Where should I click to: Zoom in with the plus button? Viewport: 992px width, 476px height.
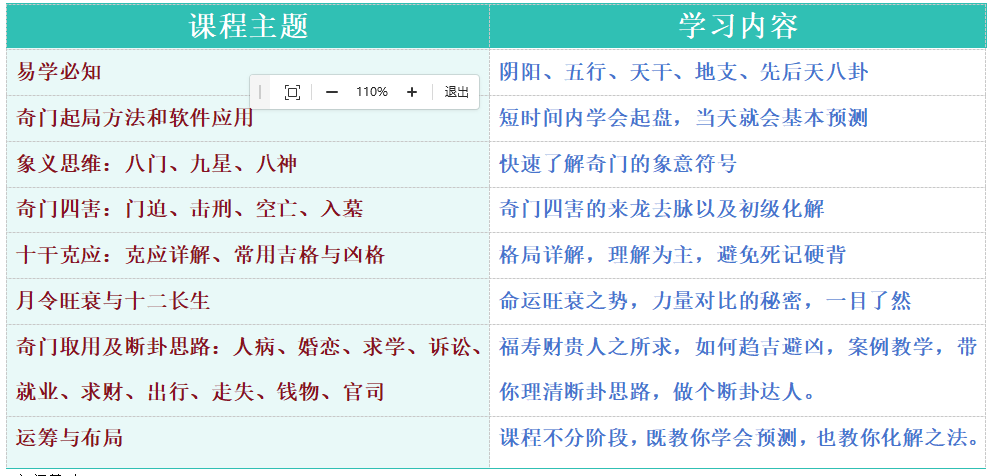pyautogui.click(x=411, y=92)
